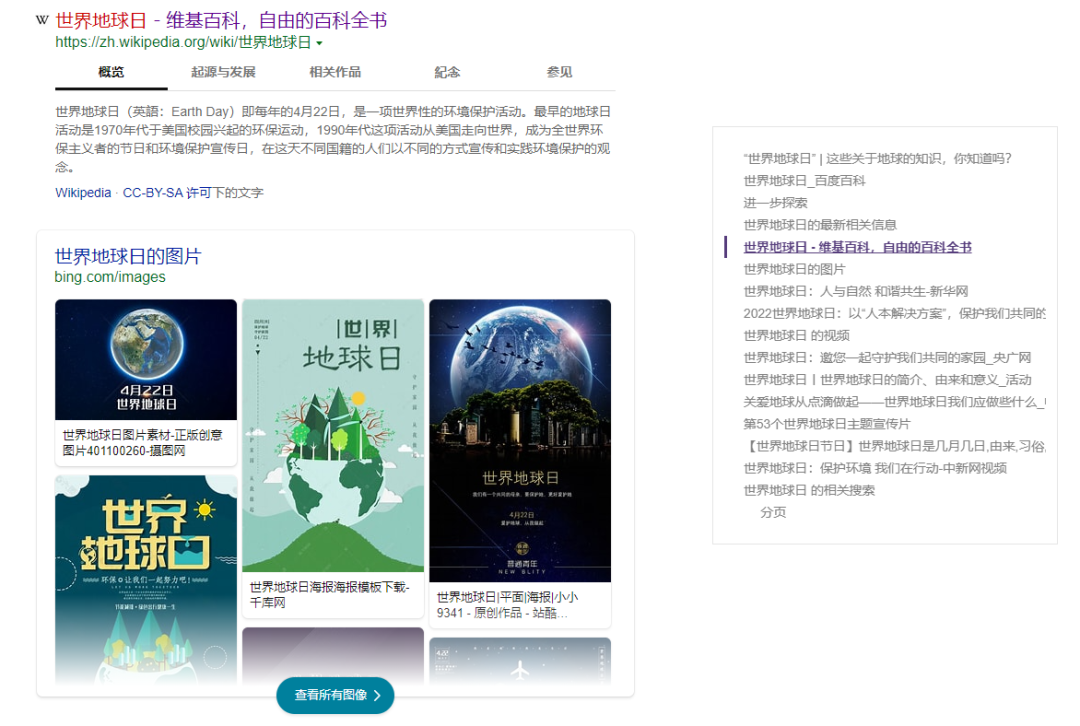Jump to 世界地球日的简介、由来和意义 entry
The height and width of the screenshot is (726, 1080).
pos(887,380)
